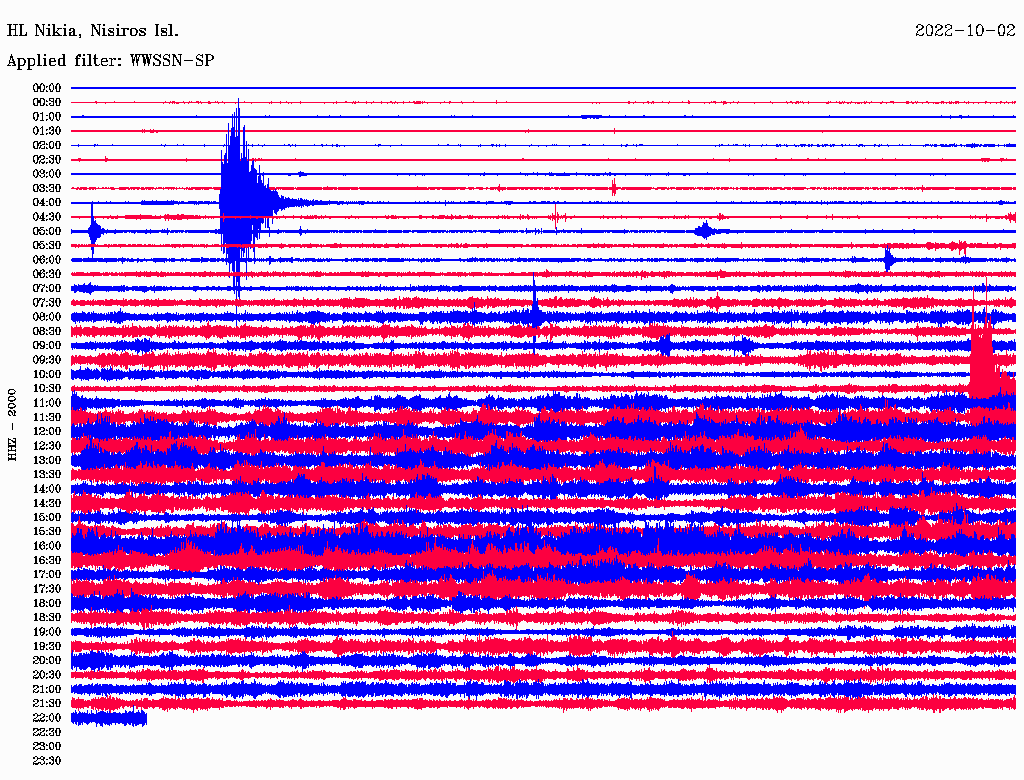Viewport: 1024px width, 780px height.
Task: Click the '16:30' time label
Action: coord(46,561)
